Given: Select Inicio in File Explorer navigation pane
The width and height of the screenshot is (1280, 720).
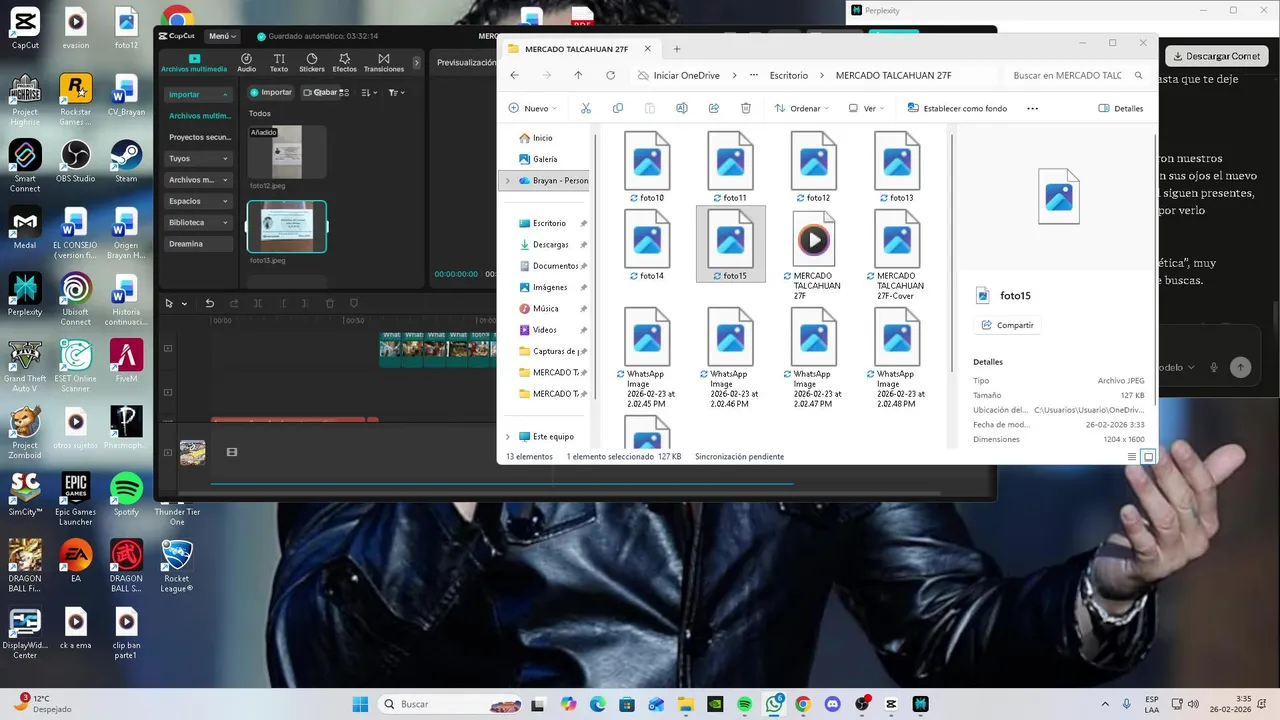Looking at the screenshot, I should click(542, 138).
